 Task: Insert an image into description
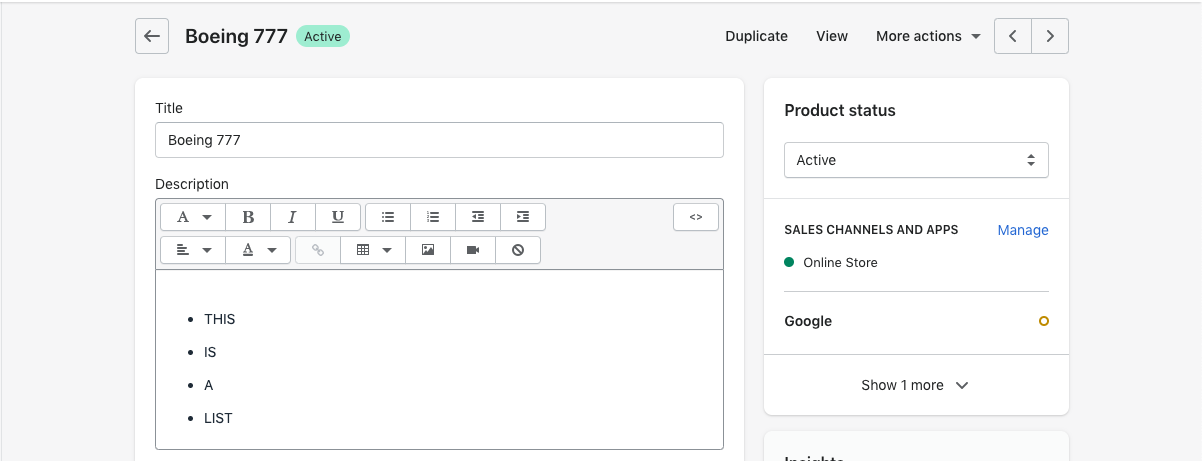tap(428, 250)
